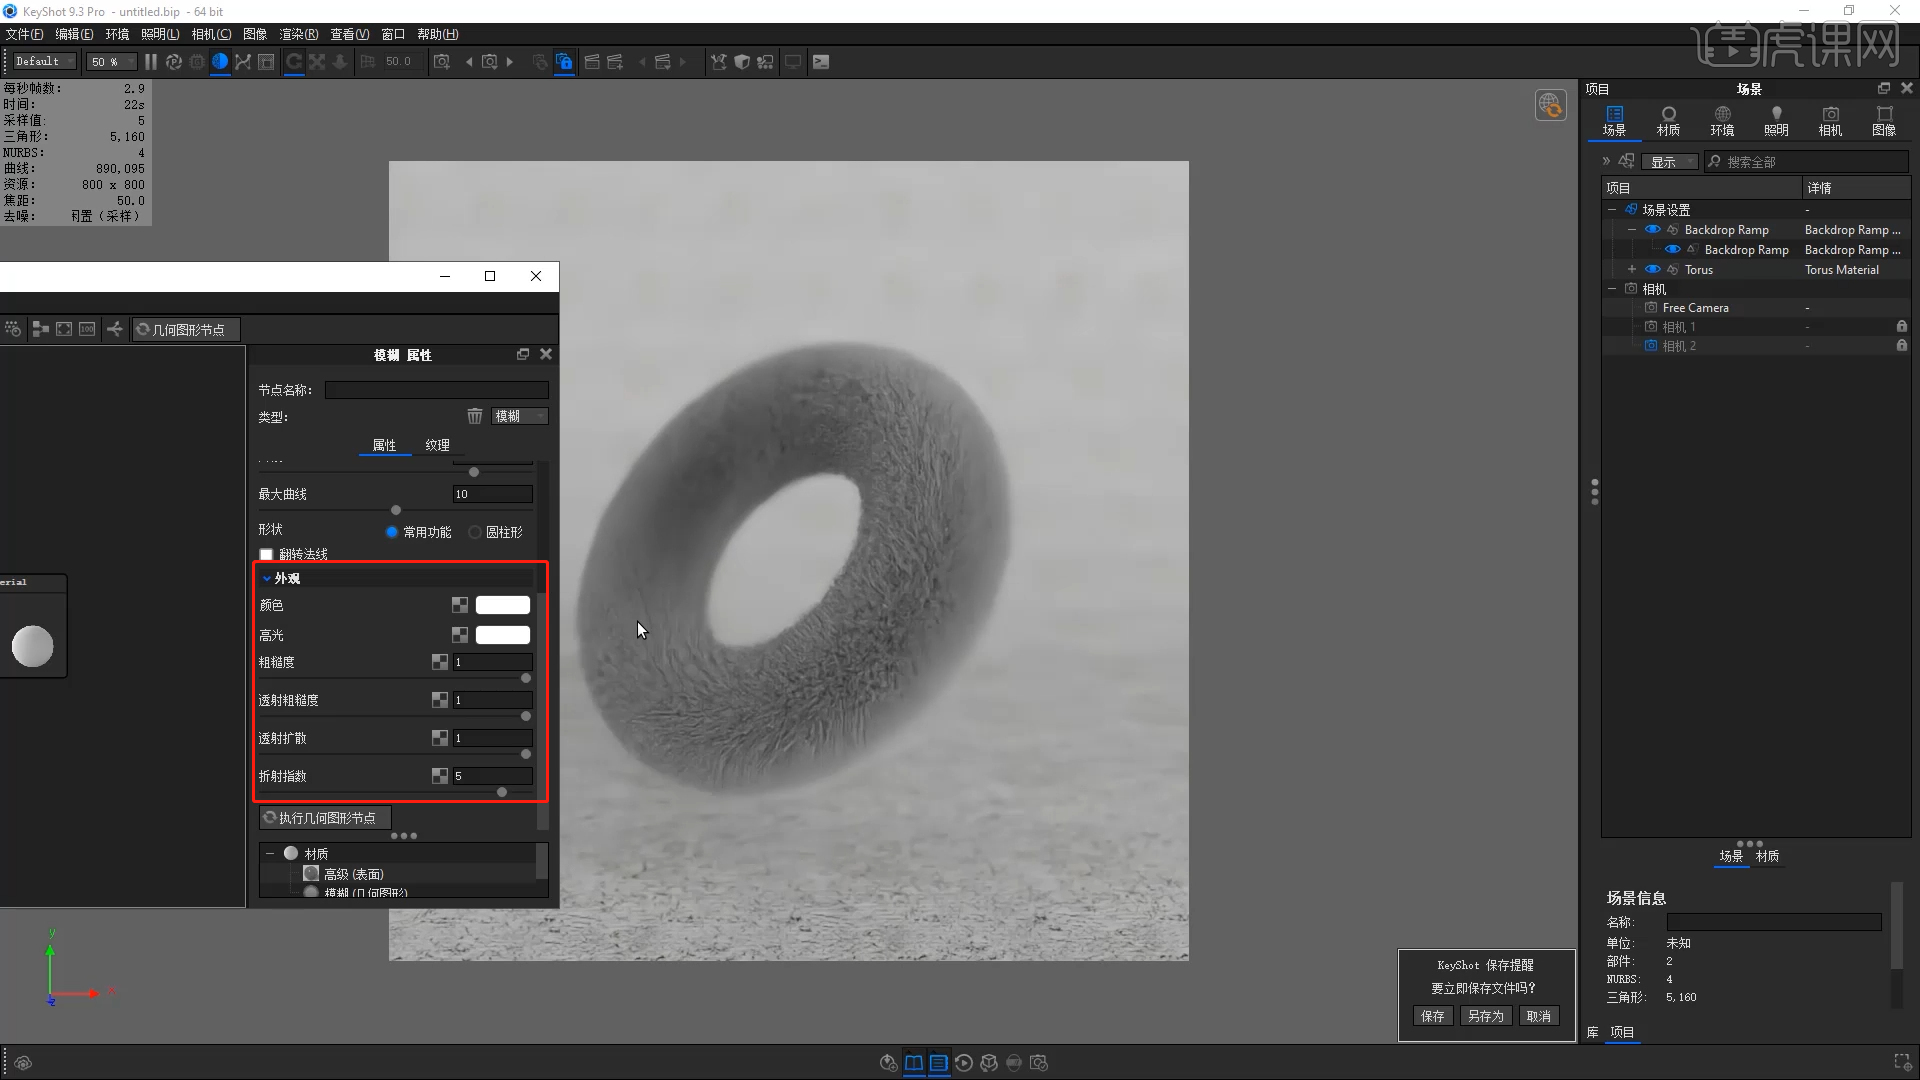
Task: Click the screenshot camera icon in toolbar
Action: click(x=441, y=62)
